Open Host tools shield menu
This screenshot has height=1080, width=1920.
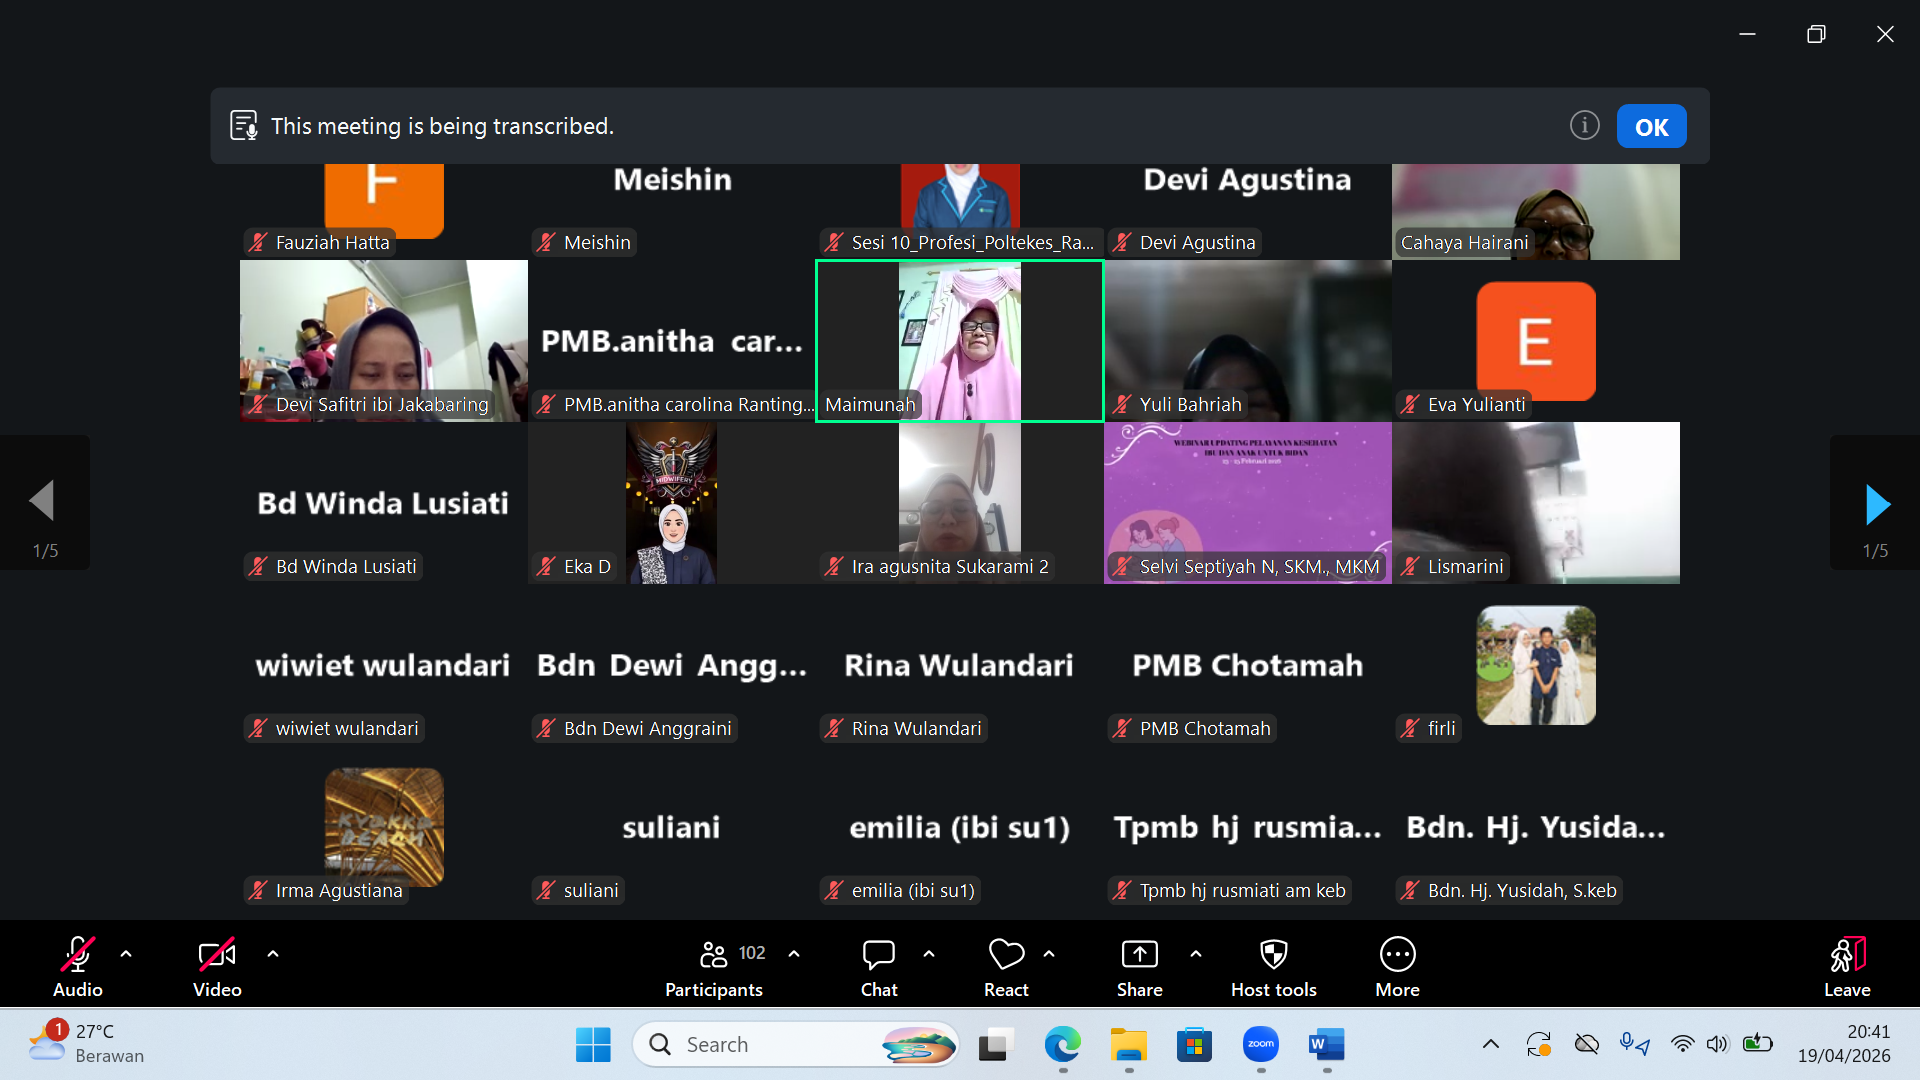[x=1274, y=967]
